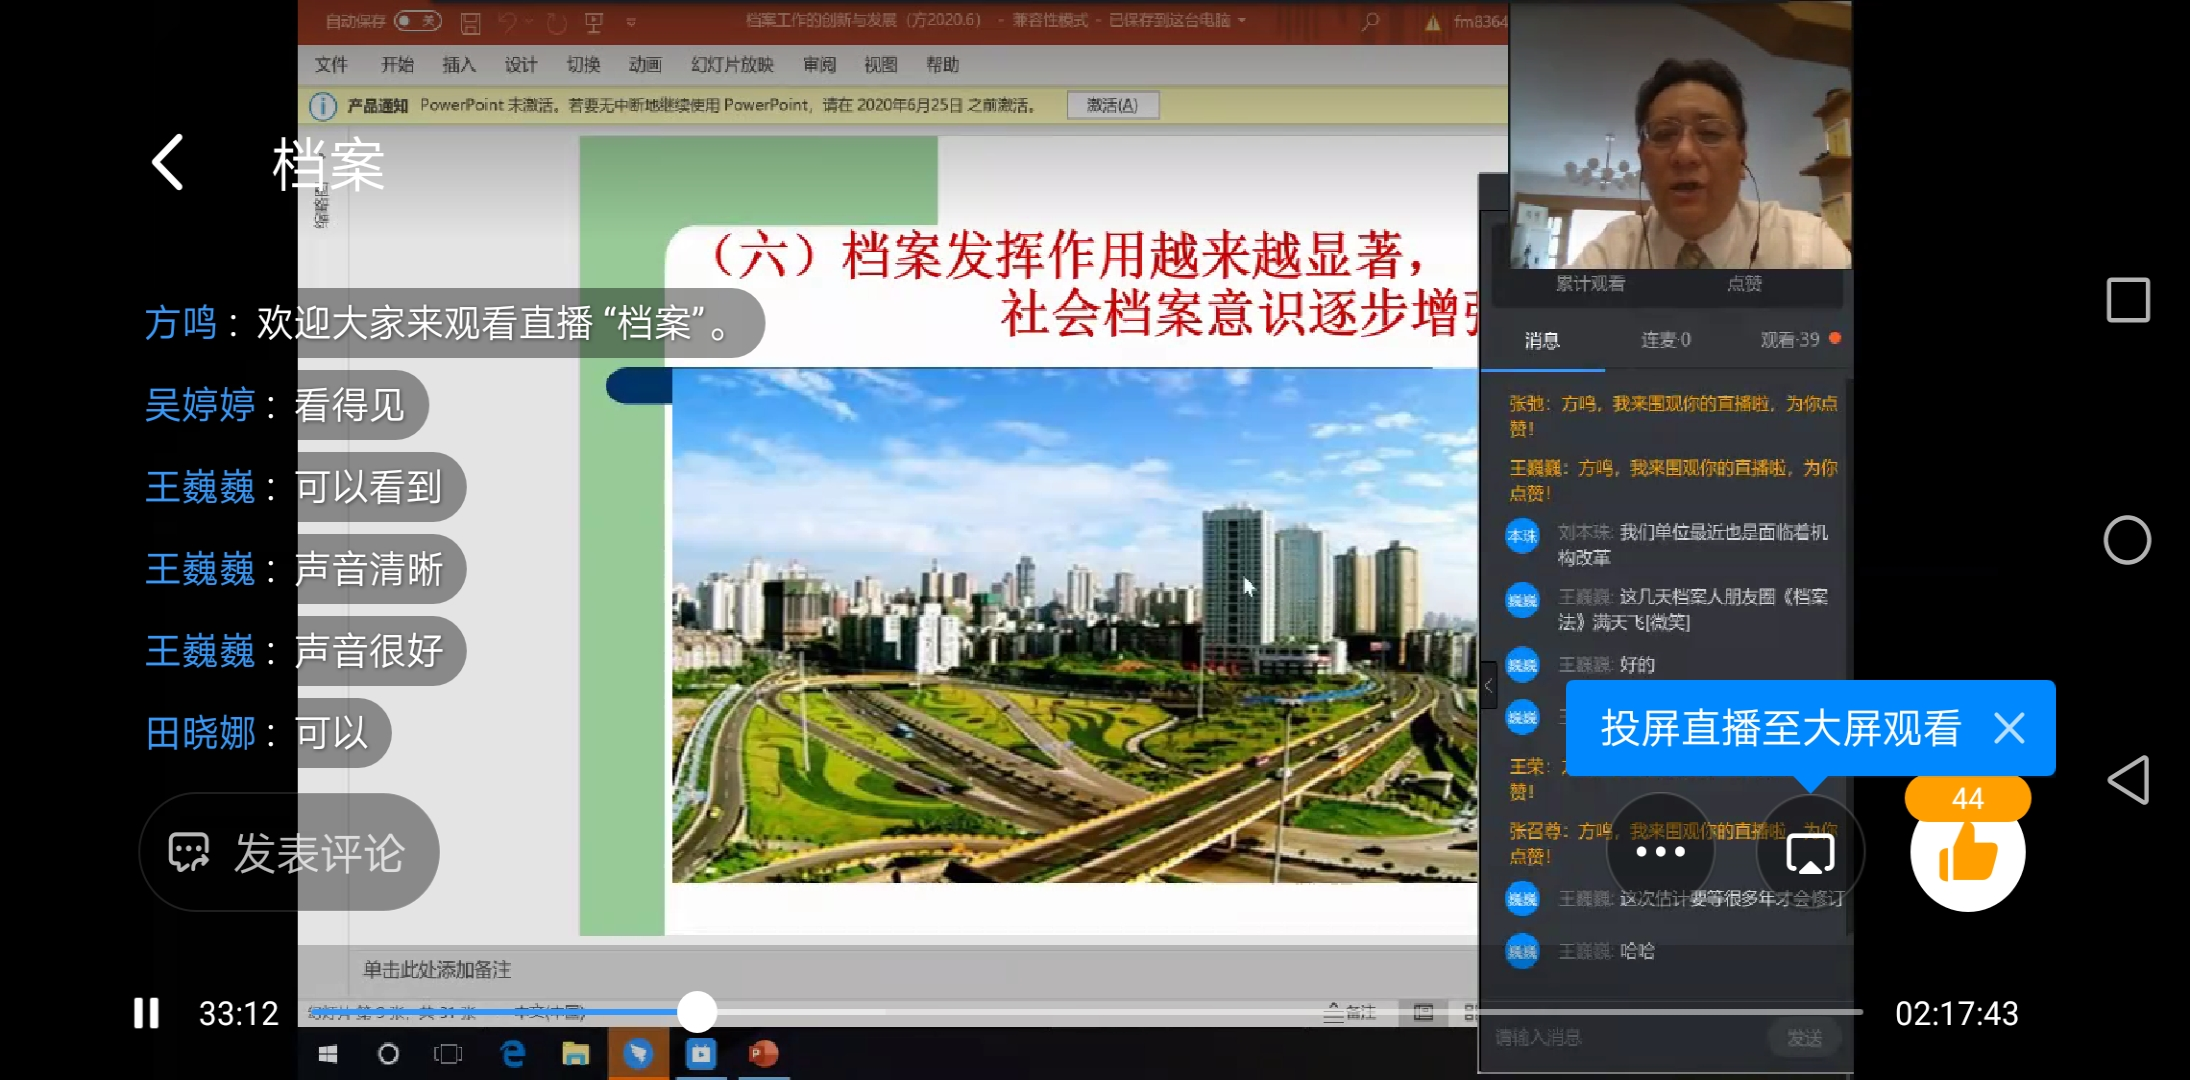Tap the thumbs-up like button

[1968, 853]
